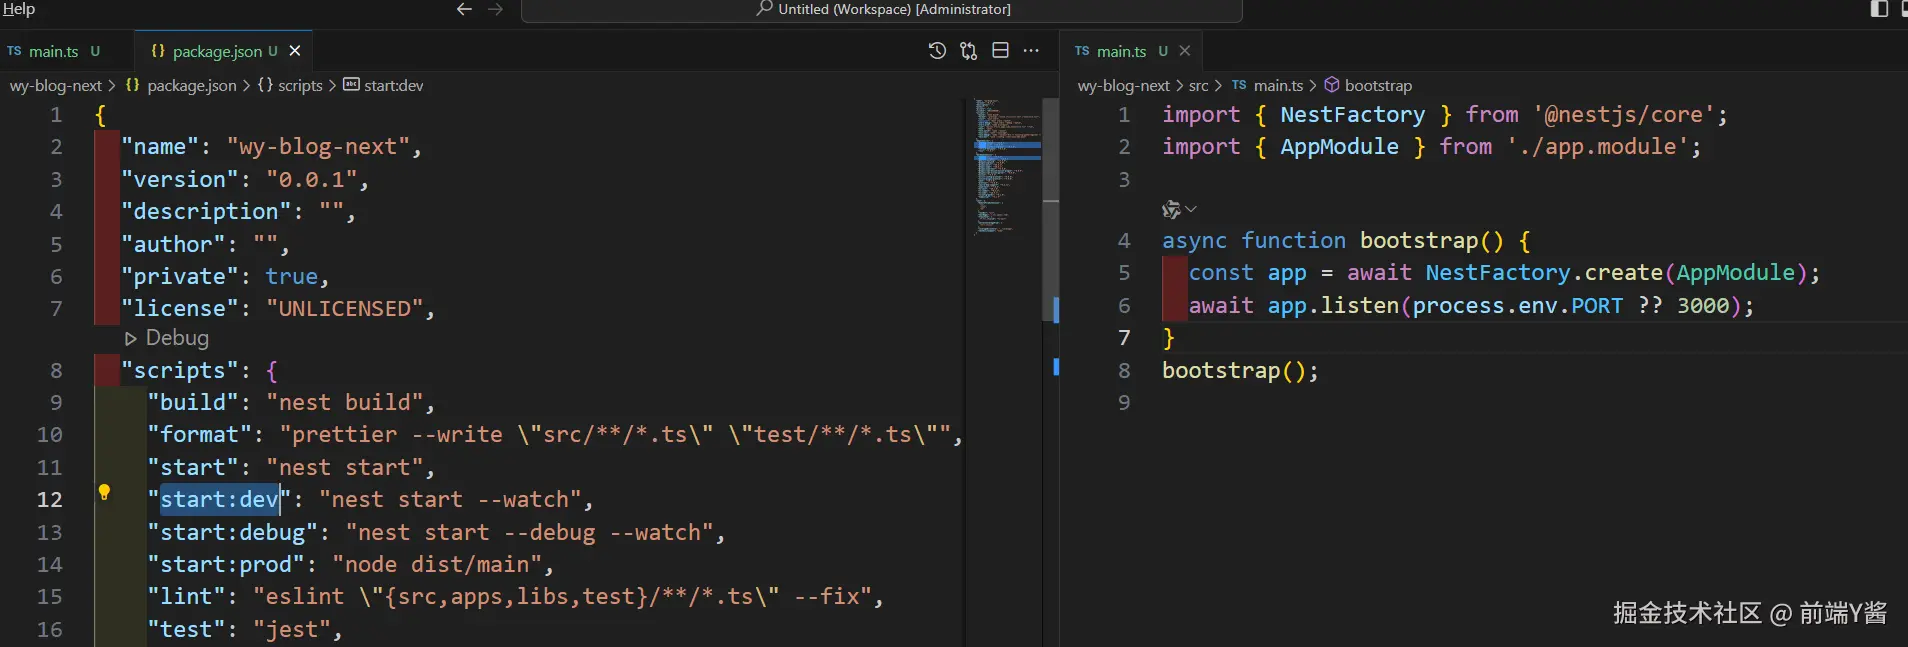The width and height of the screenshot is (1908, 647).
Task: Expand the chevron beside the AI assistant icon
Action: 1191,210
